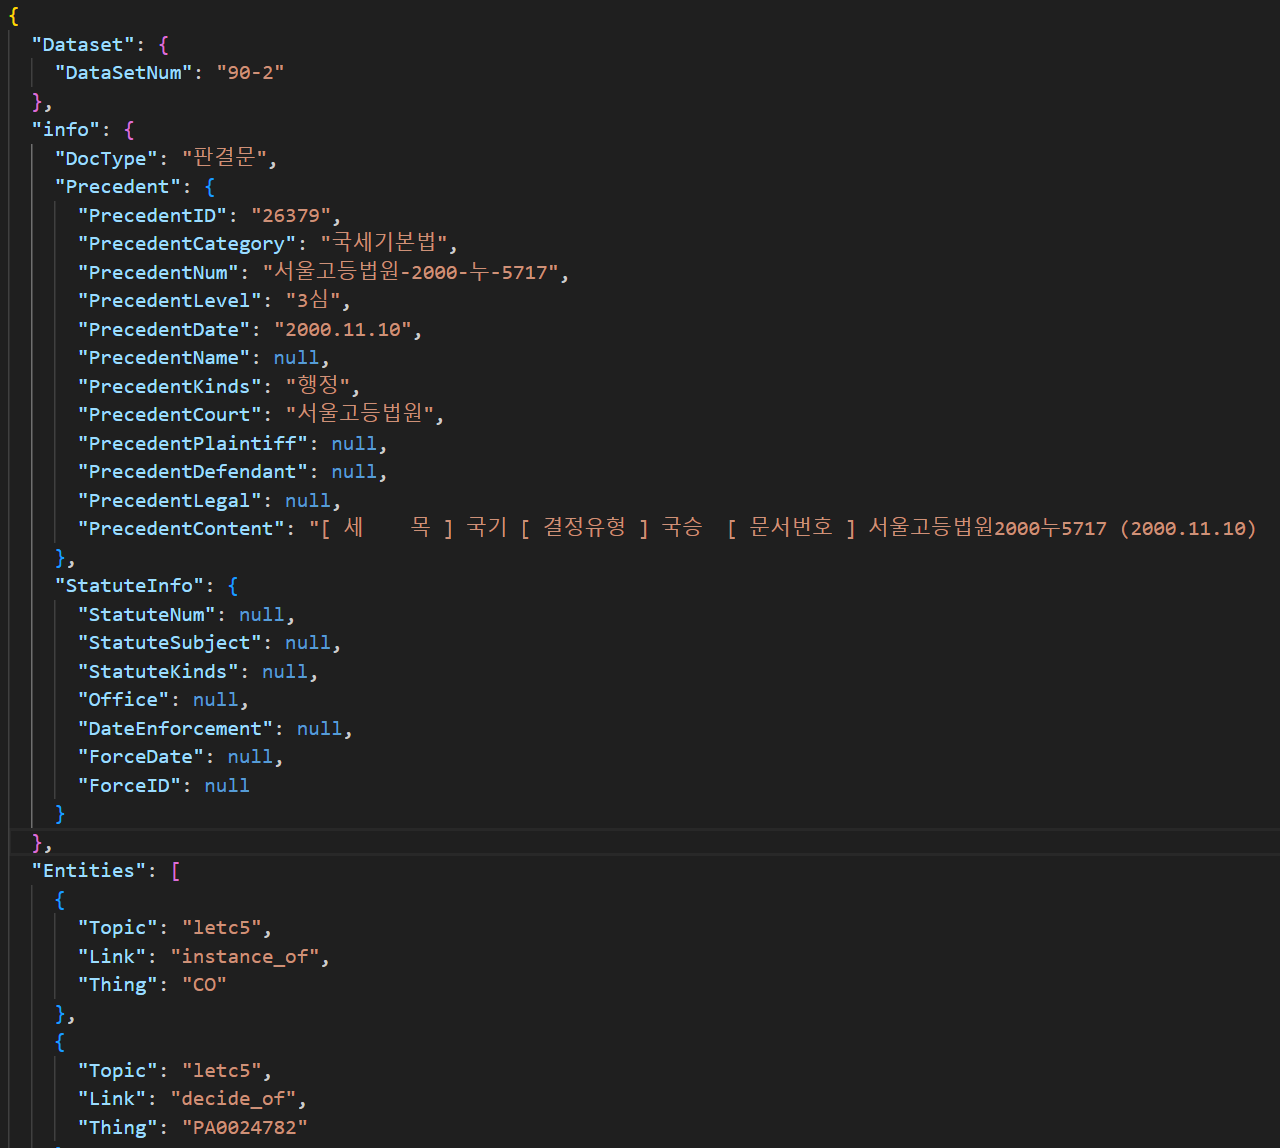
Task: Select the "PrecedentDefendant" key
Action: coord(193,472)
